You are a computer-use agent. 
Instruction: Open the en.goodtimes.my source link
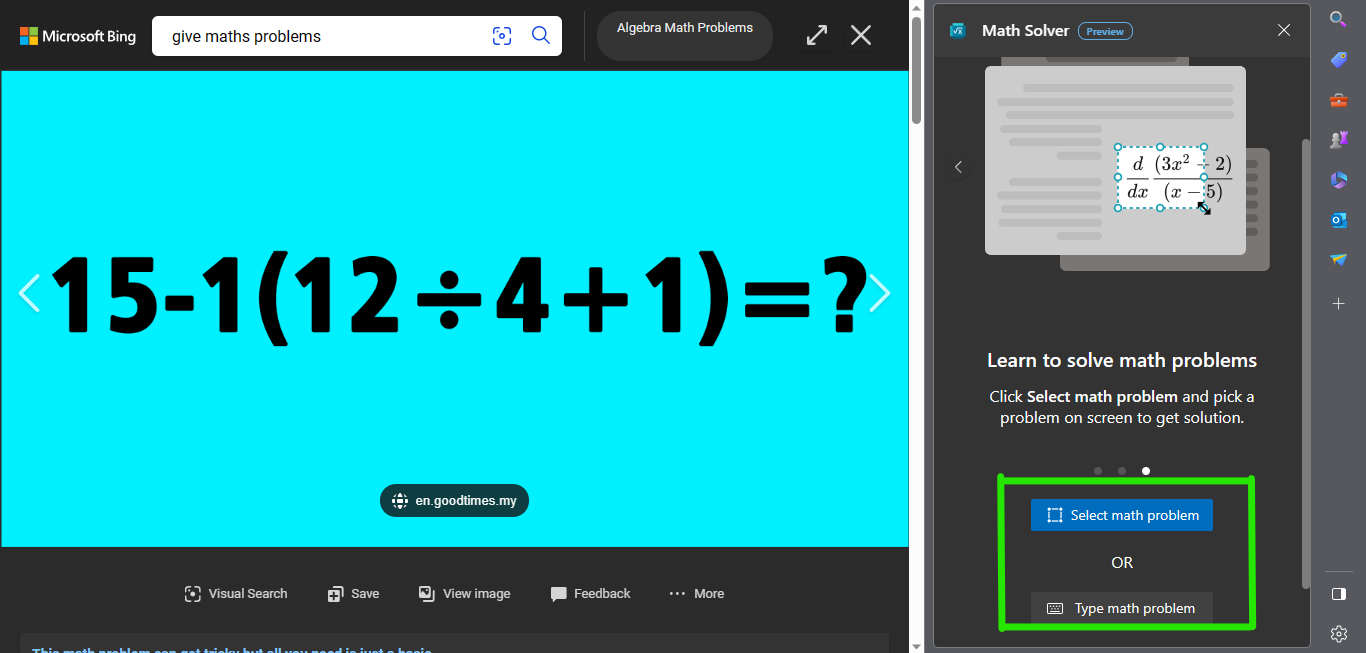click(x=454, y=500)
